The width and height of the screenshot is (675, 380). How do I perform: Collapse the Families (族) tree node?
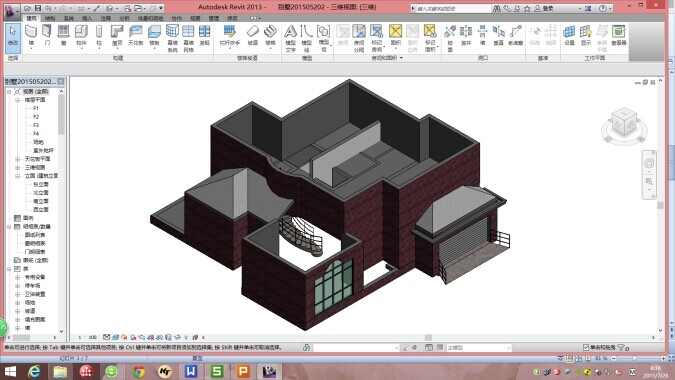(9, 269)
